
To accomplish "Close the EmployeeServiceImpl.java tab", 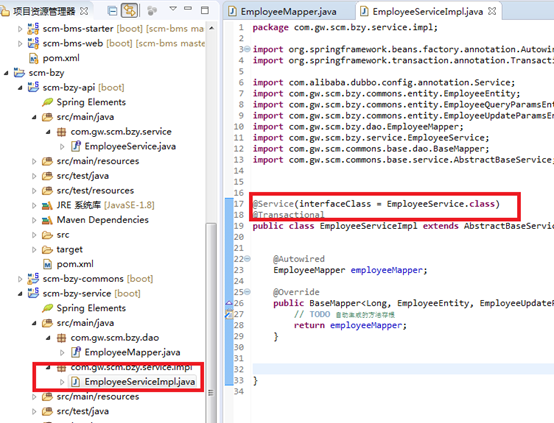I will pos(492,11).
